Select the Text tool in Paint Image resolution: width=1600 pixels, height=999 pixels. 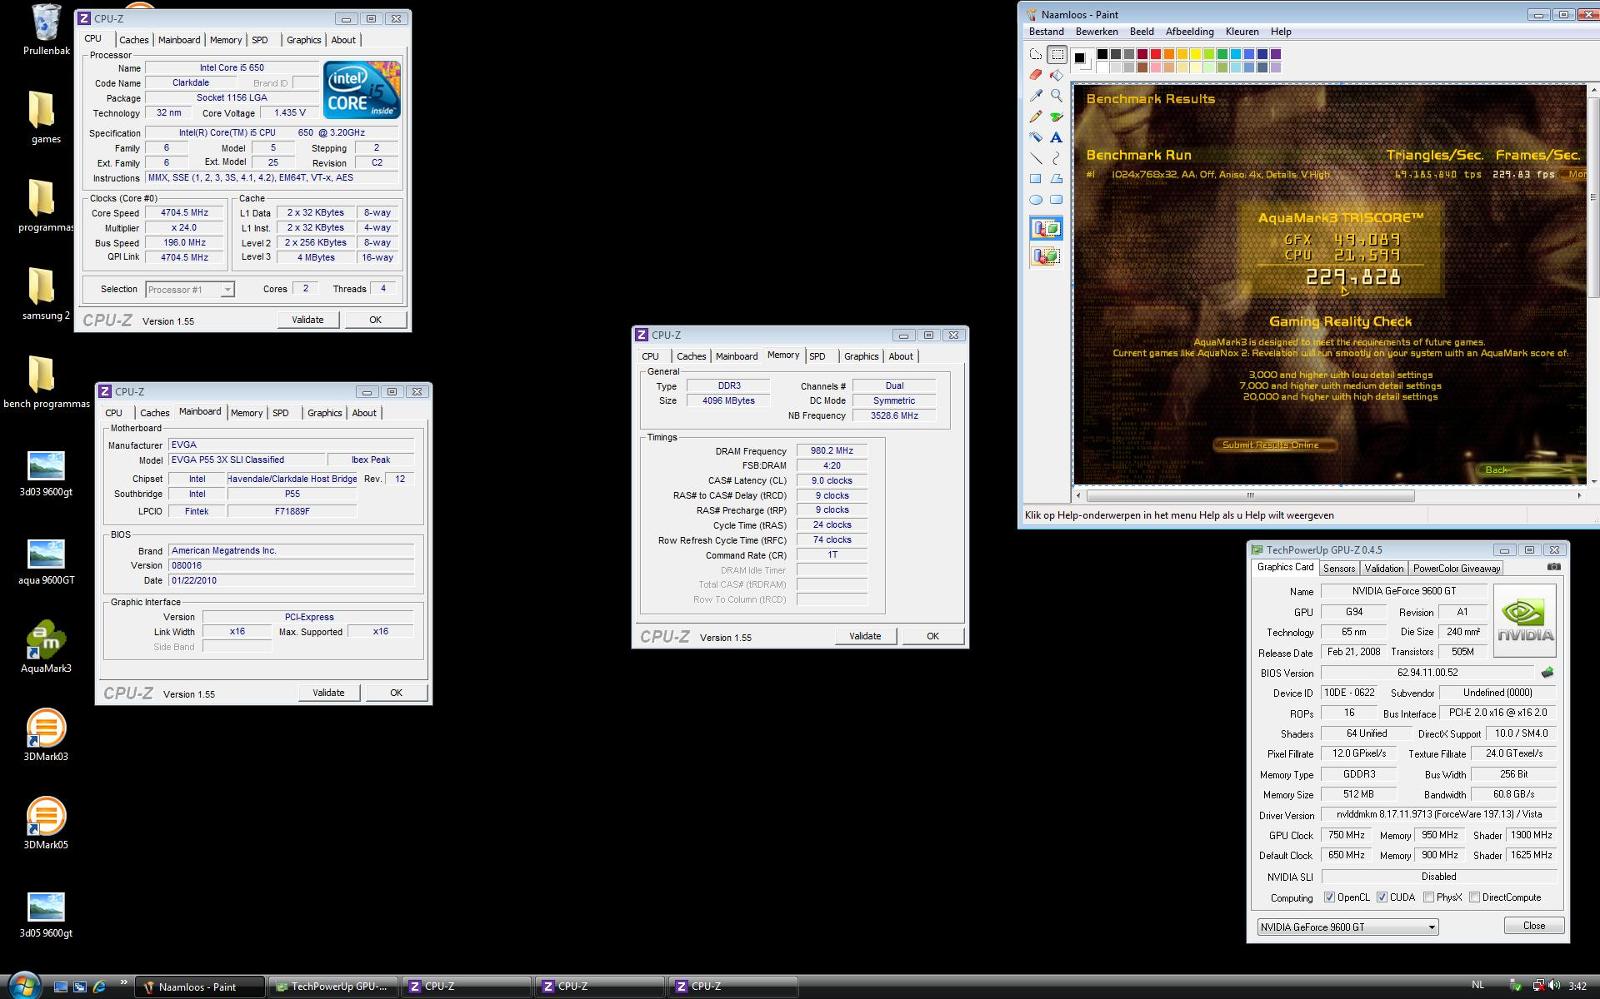tap(1056, 137)
